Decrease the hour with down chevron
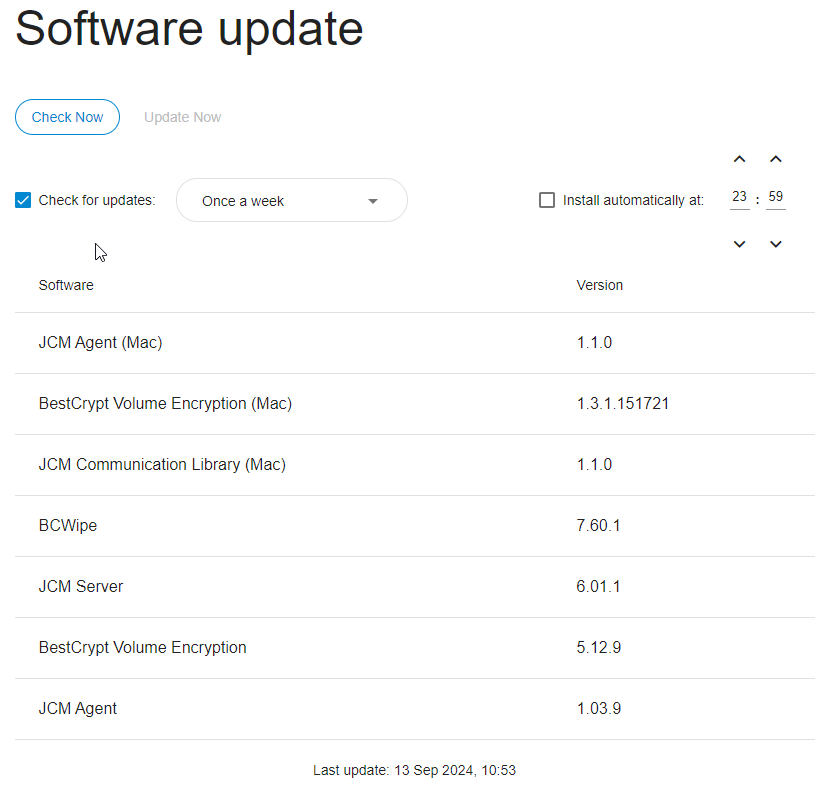This screenshot has height=790, width=836. pos(739,244)
